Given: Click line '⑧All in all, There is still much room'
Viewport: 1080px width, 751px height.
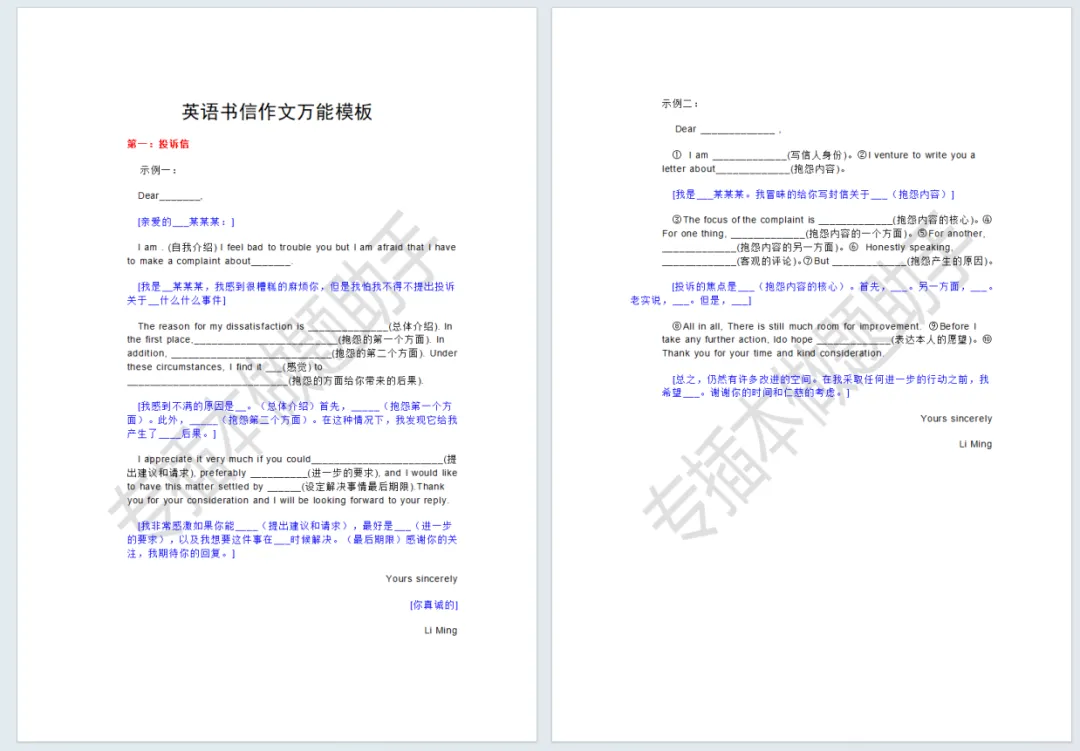Looking at the screenshot, I should tap(824, 327).
